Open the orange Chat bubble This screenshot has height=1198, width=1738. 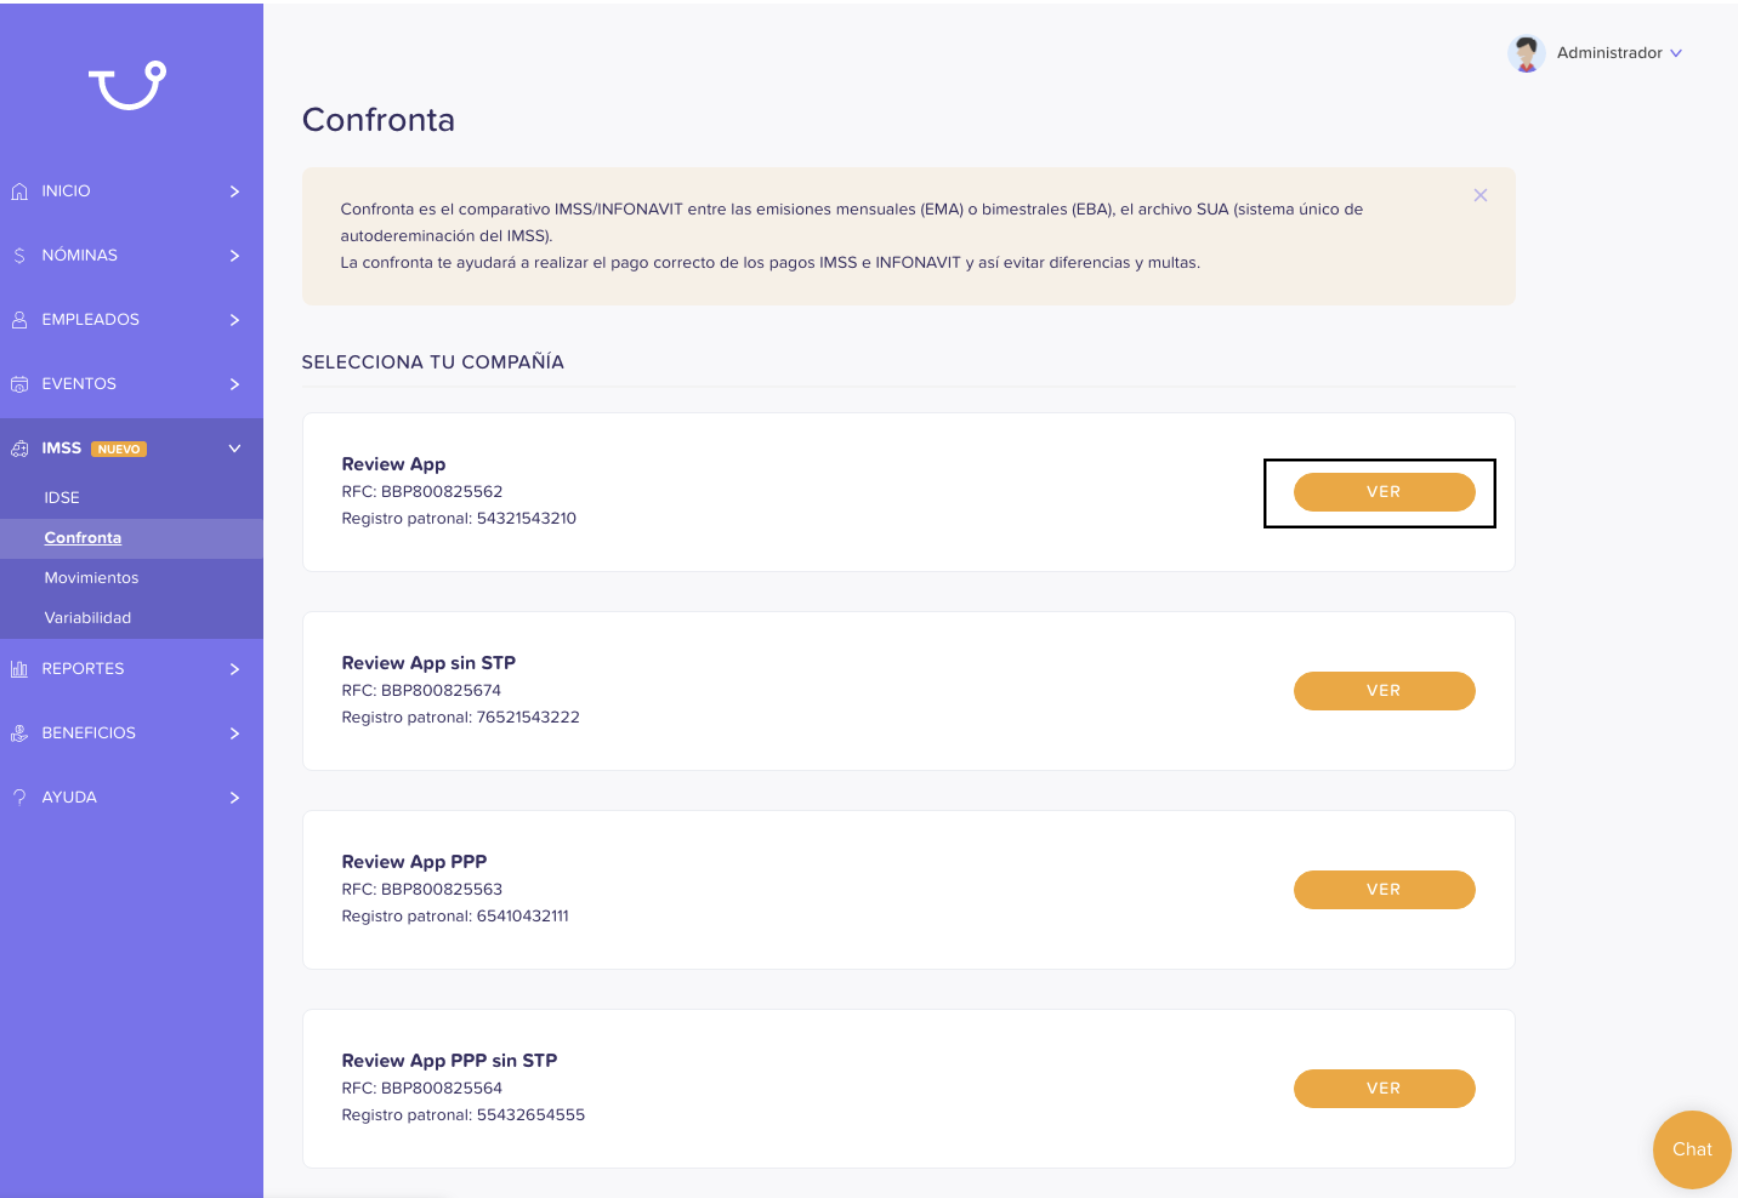pos(1692,1150)
